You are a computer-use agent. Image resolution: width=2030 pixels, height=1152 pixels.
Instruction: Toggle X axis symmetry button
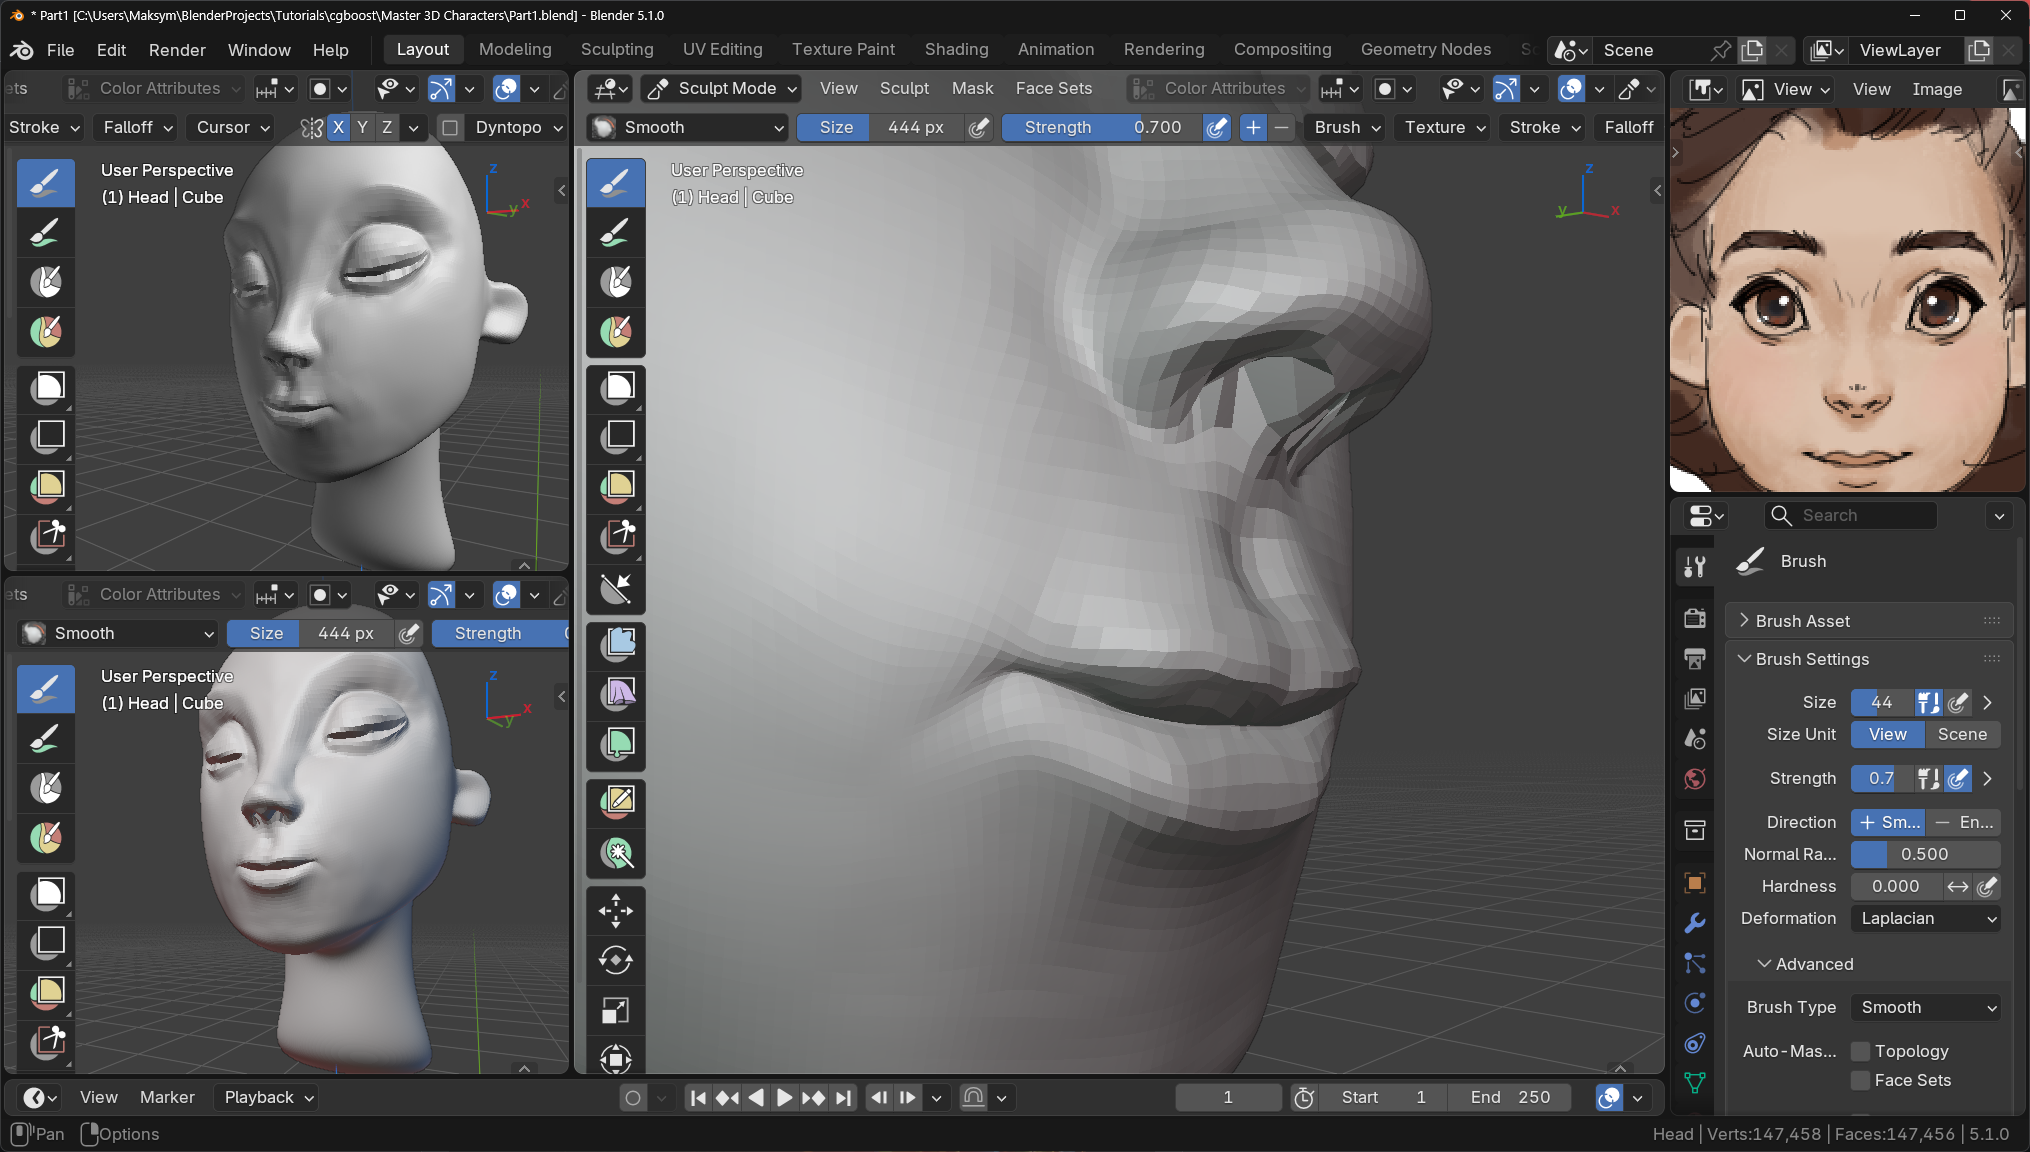(338, 127)
